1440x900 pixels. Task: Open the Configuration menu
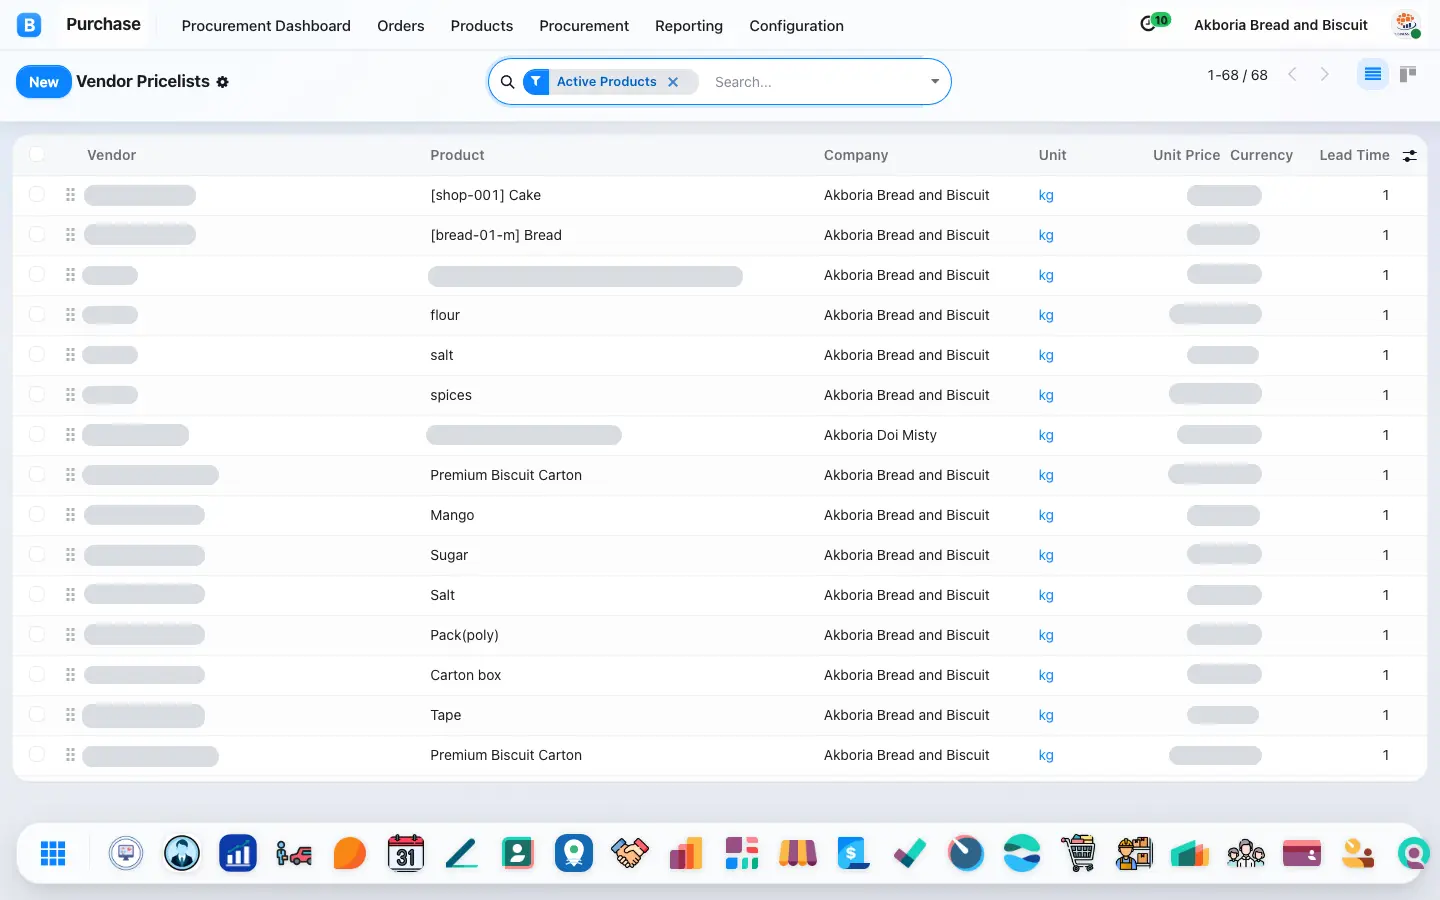click(797, 26)
